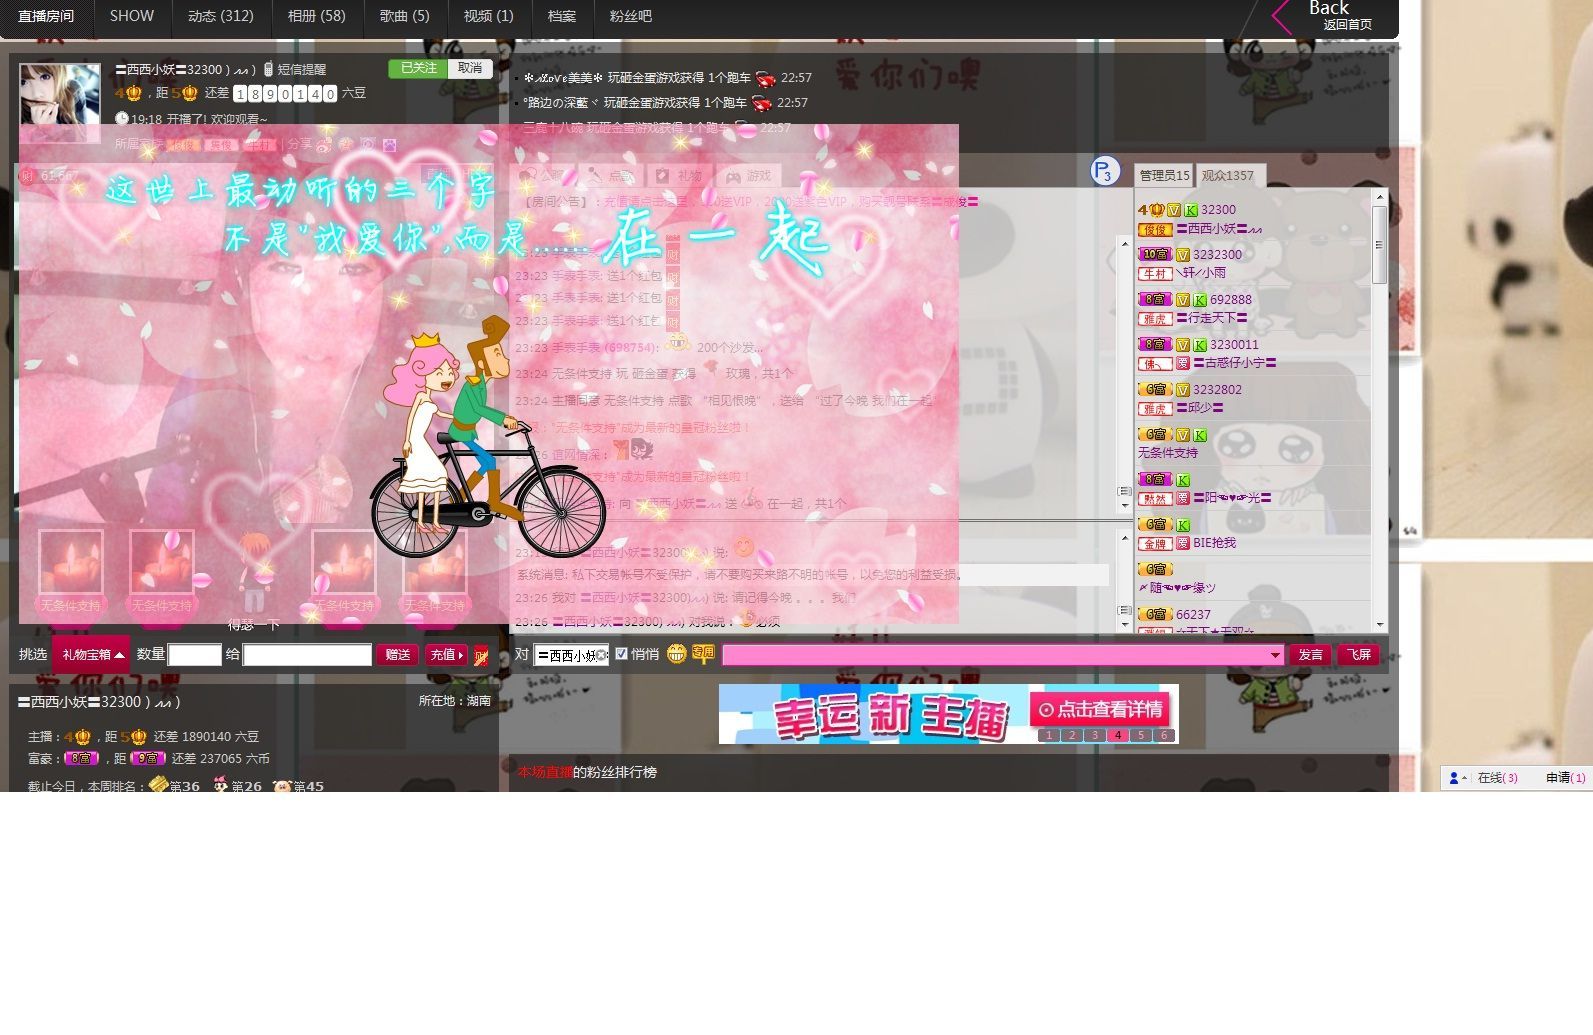Select banner page 1
Viewport: 1593px width, 1035px height.
point(1049,735)
